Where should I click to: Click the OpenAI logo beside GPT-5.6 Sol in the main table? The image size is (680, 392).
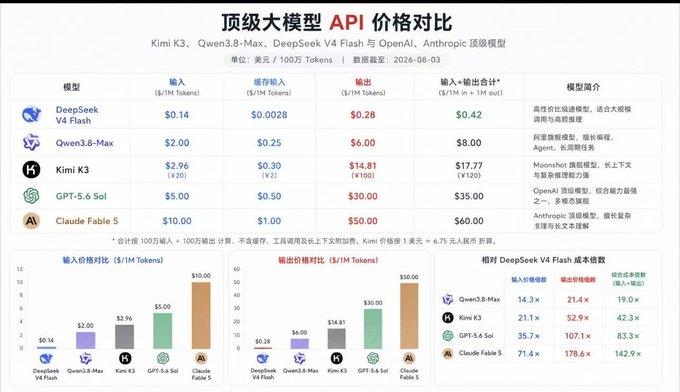pyautogui.click(x=31, y=196)
